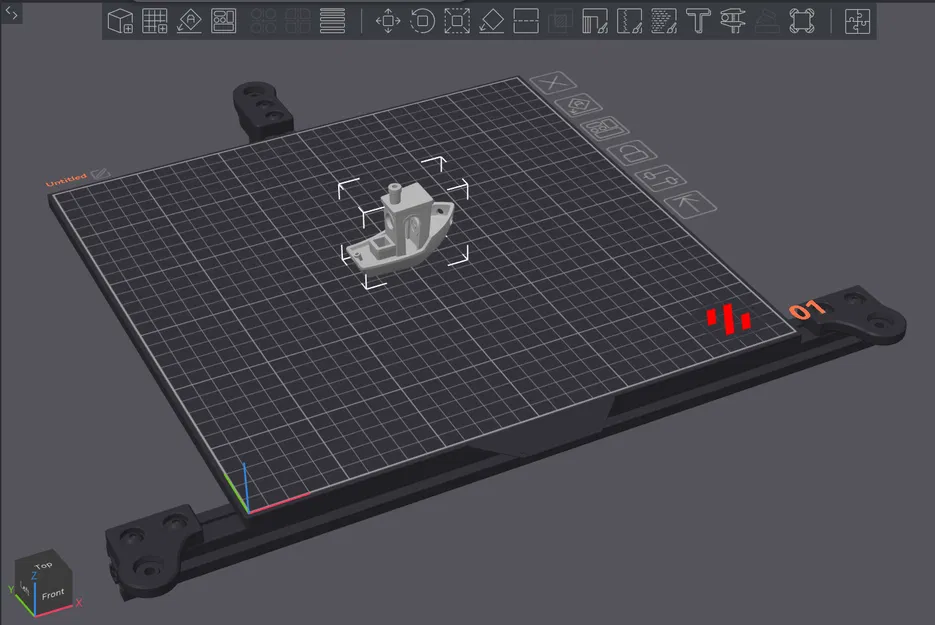Select the Scale tool
This screenshot has height=625, width=935.
[458, 20]
